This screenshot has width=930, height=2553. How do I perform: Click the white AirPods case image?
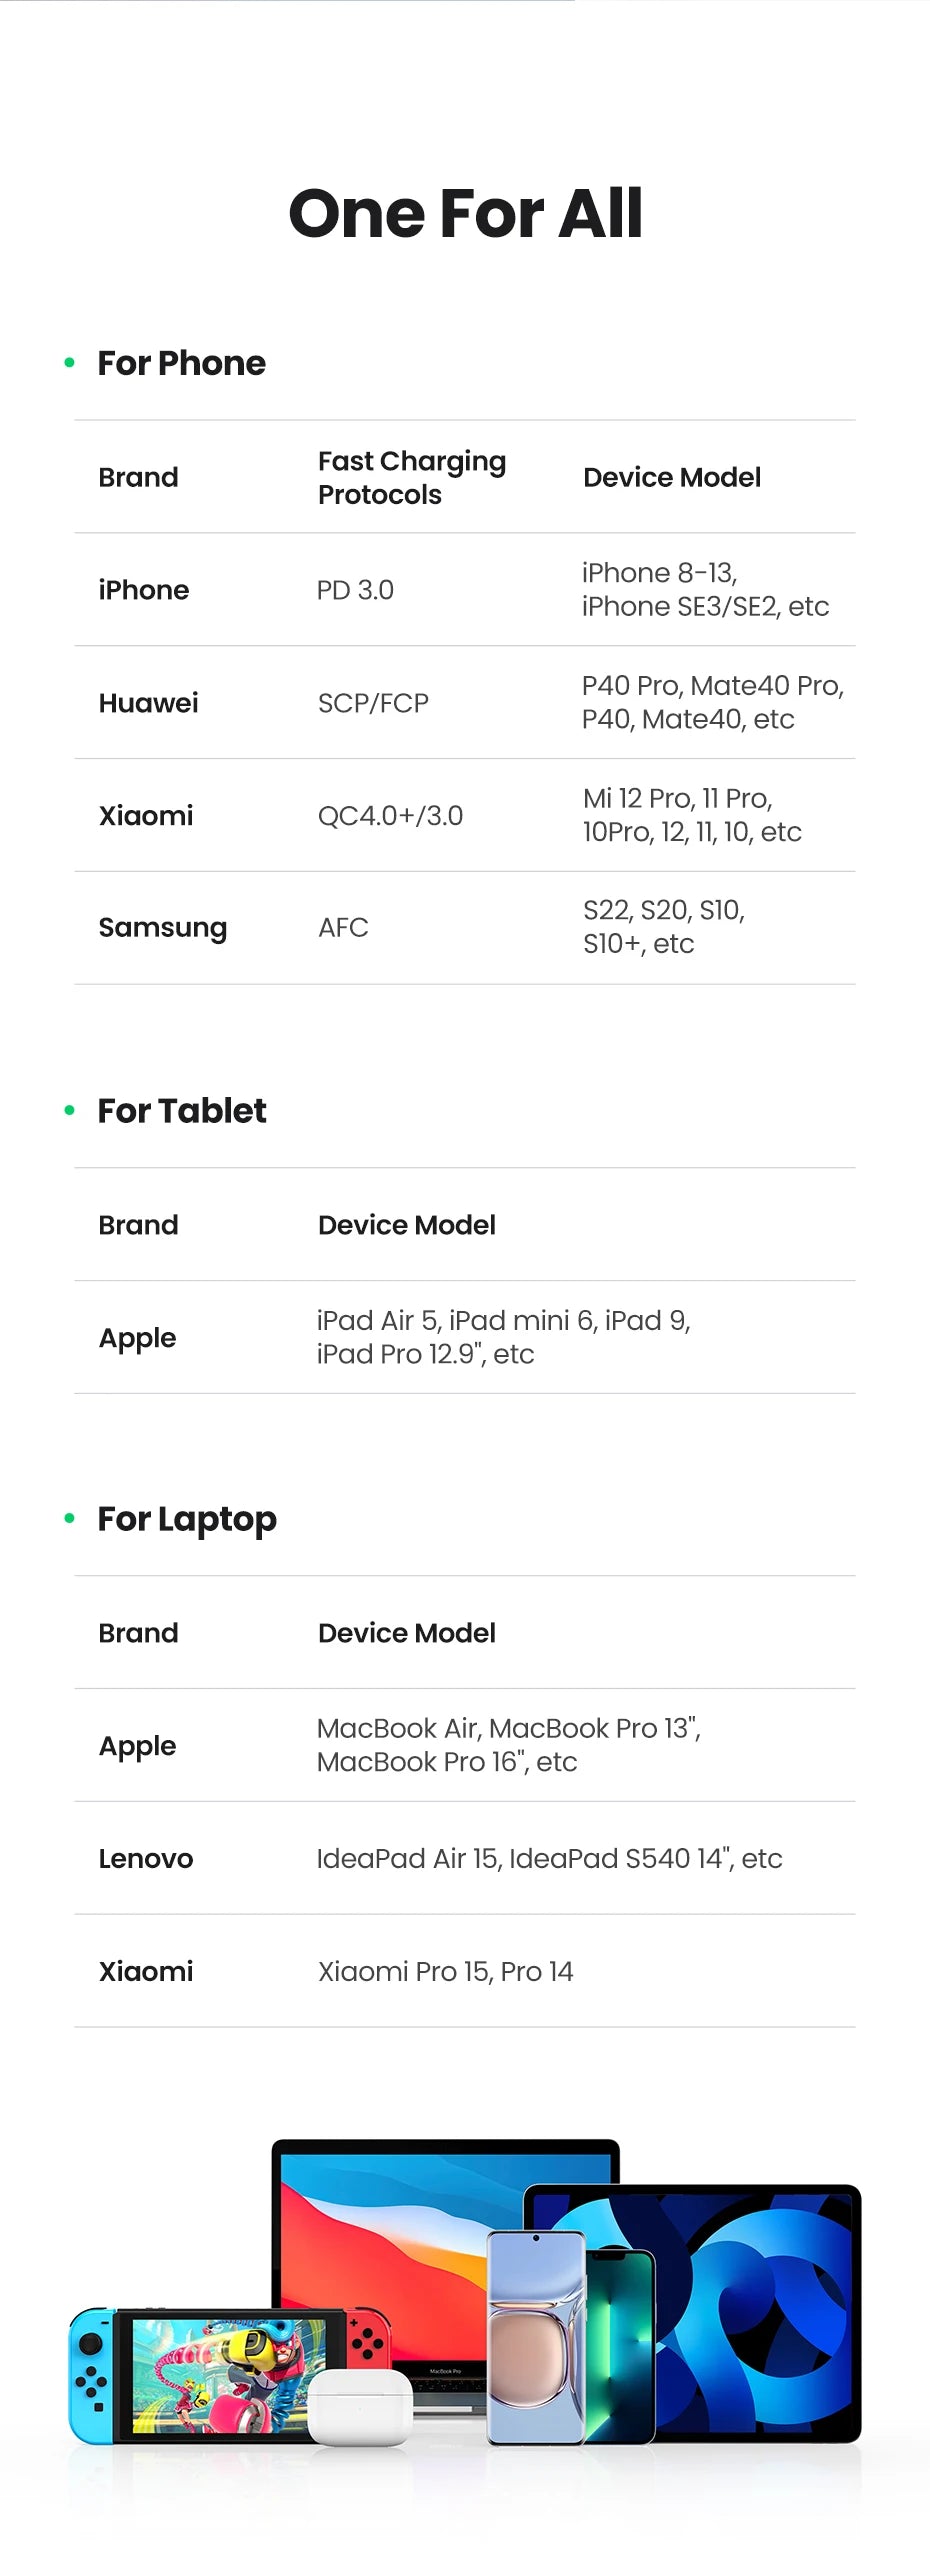pyautogui.click(x=360, y=2408)
